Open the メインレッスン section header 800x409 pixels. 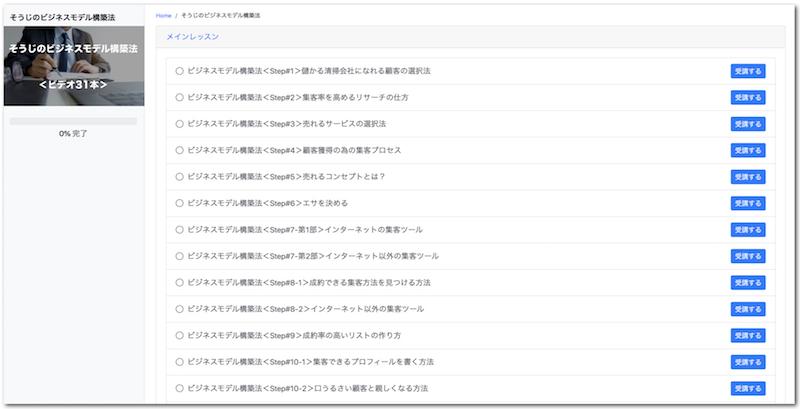click(193, 37)
